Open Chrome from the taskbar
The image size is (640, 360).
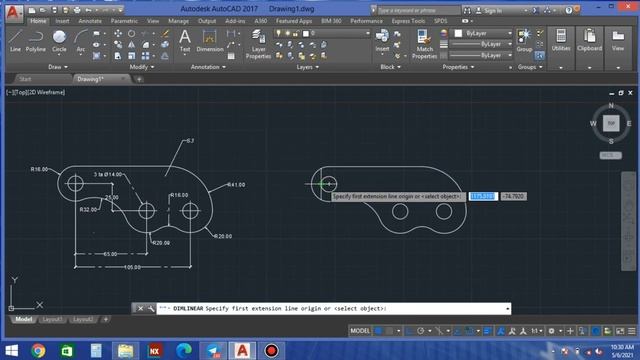(x=38, y=351)
